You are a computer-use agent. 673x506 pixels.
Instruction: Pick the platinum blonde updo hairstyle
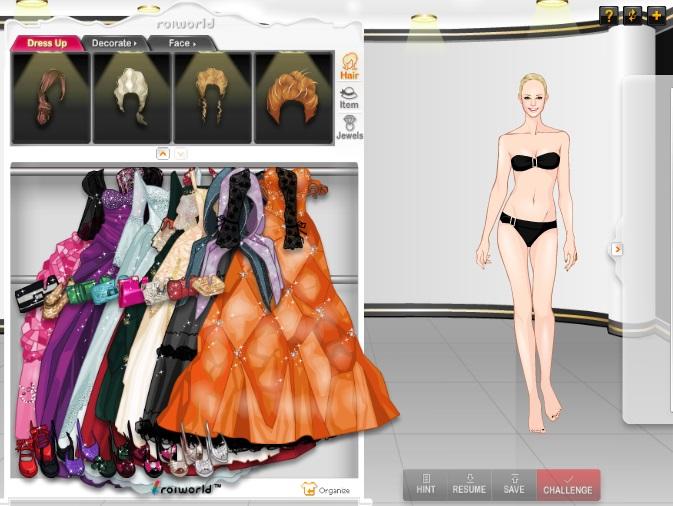click(x=131, y=99)
